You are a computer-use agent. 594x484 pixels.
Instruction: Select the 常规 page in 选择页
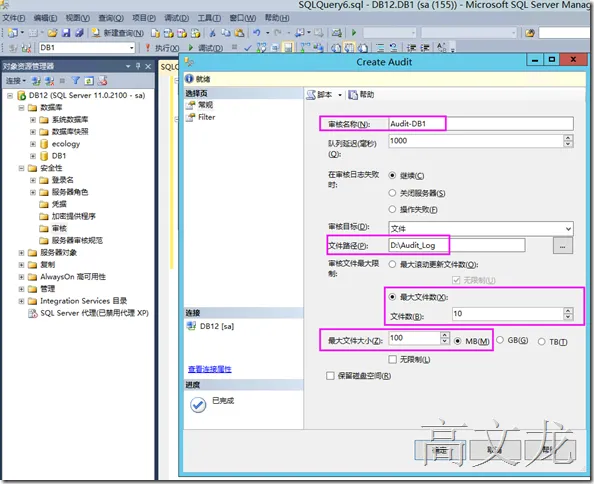[205, 105]
